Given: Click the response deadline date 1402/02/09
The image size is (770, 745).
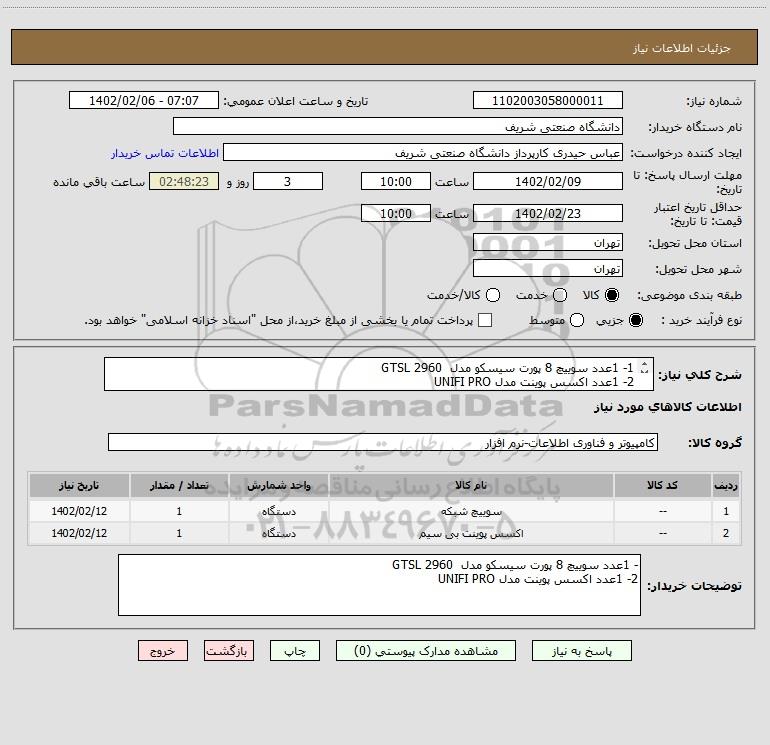Looking at the screenshot, I should tap(548, 181).
